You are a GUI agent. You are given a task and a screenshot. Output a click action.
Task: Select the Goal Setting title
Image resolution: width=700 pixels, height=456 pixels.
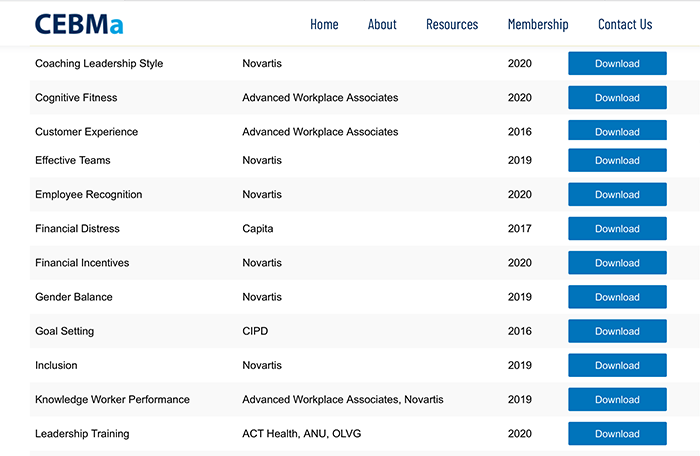(x=65, y=331)
